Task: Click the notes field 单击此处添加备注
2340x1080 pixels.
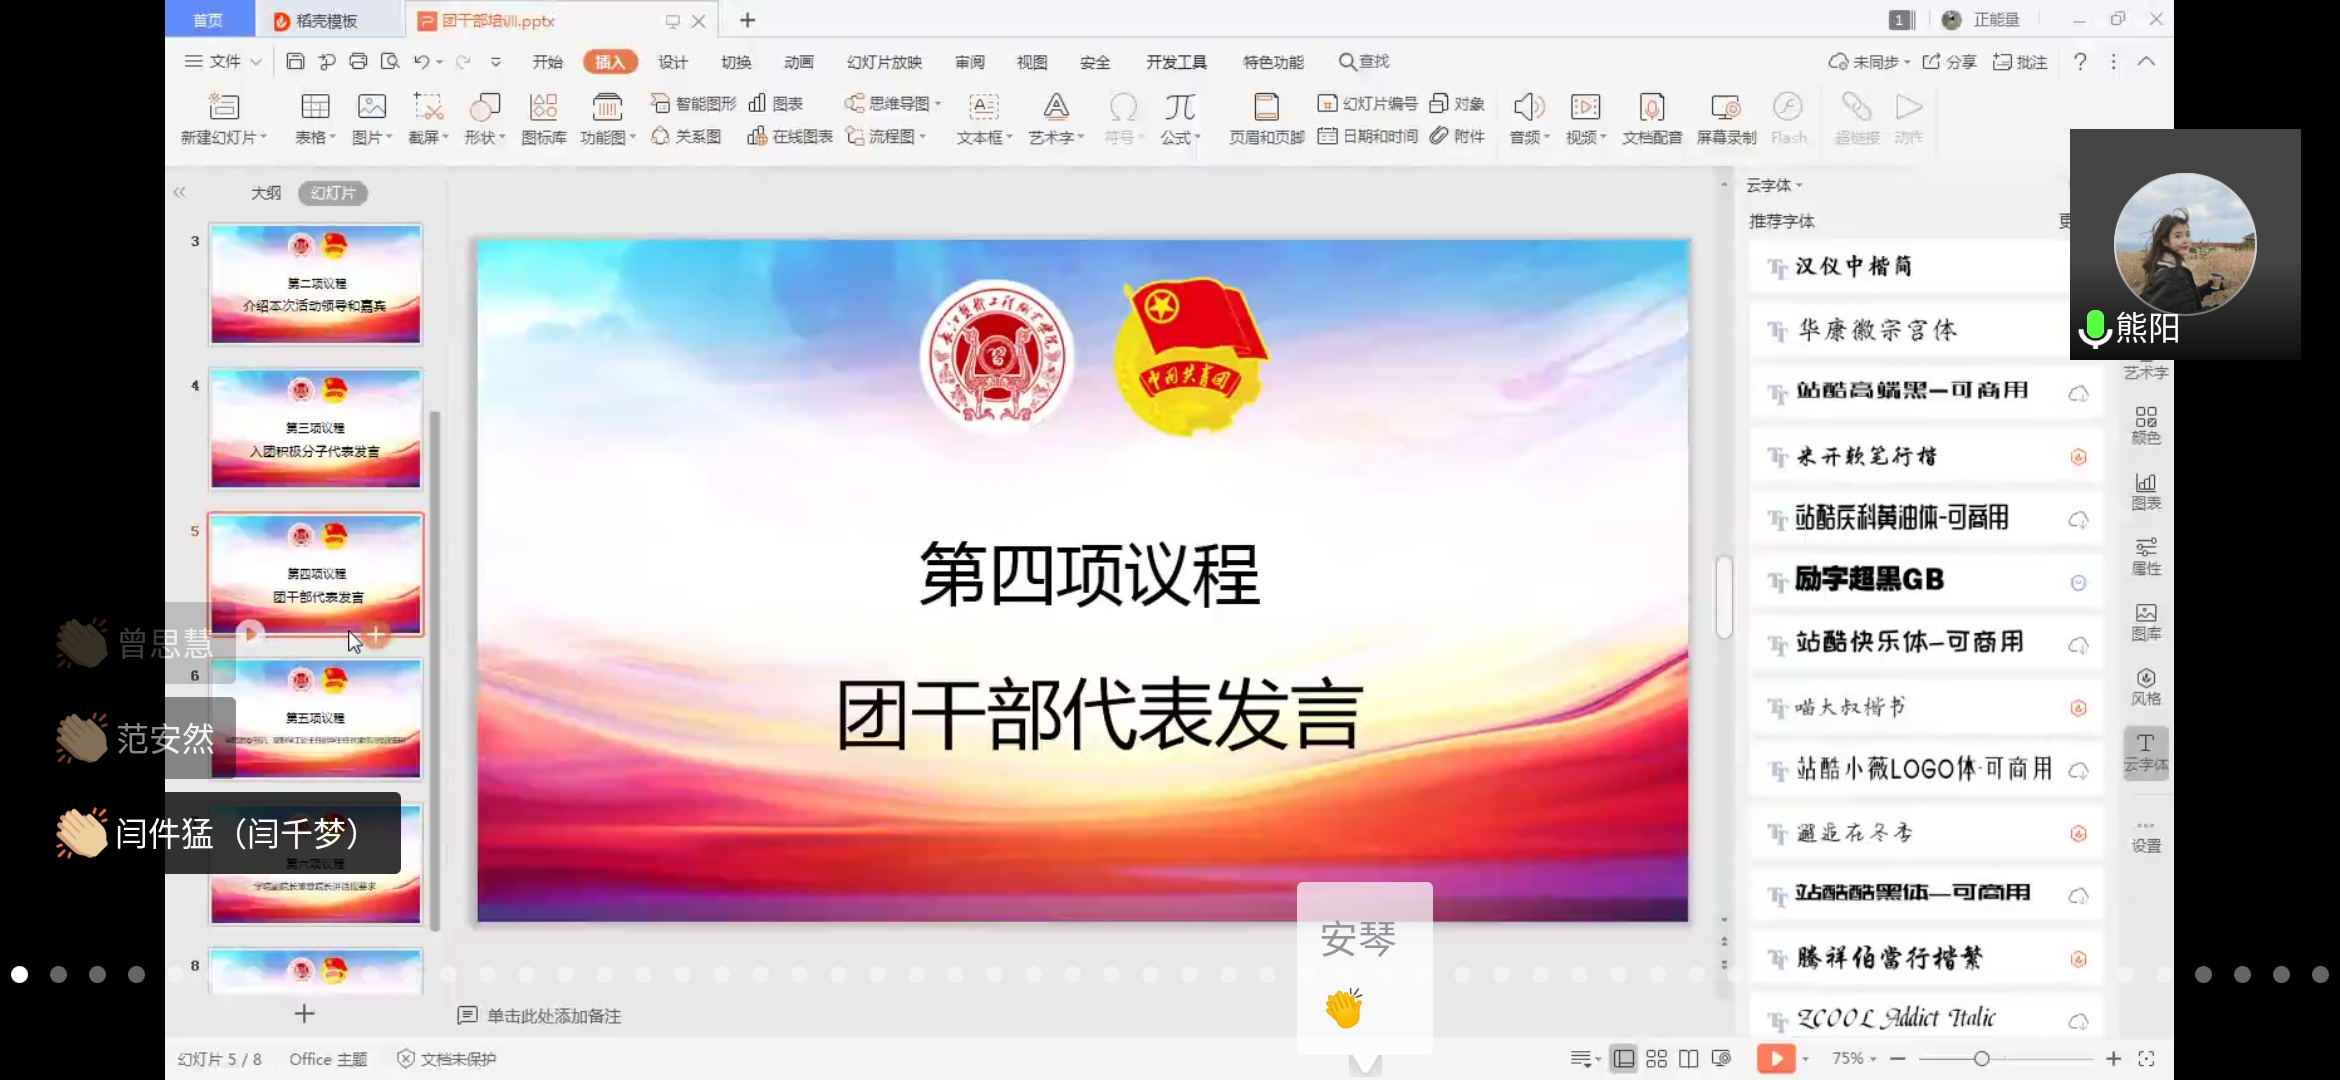Action: coord(554,1016)
